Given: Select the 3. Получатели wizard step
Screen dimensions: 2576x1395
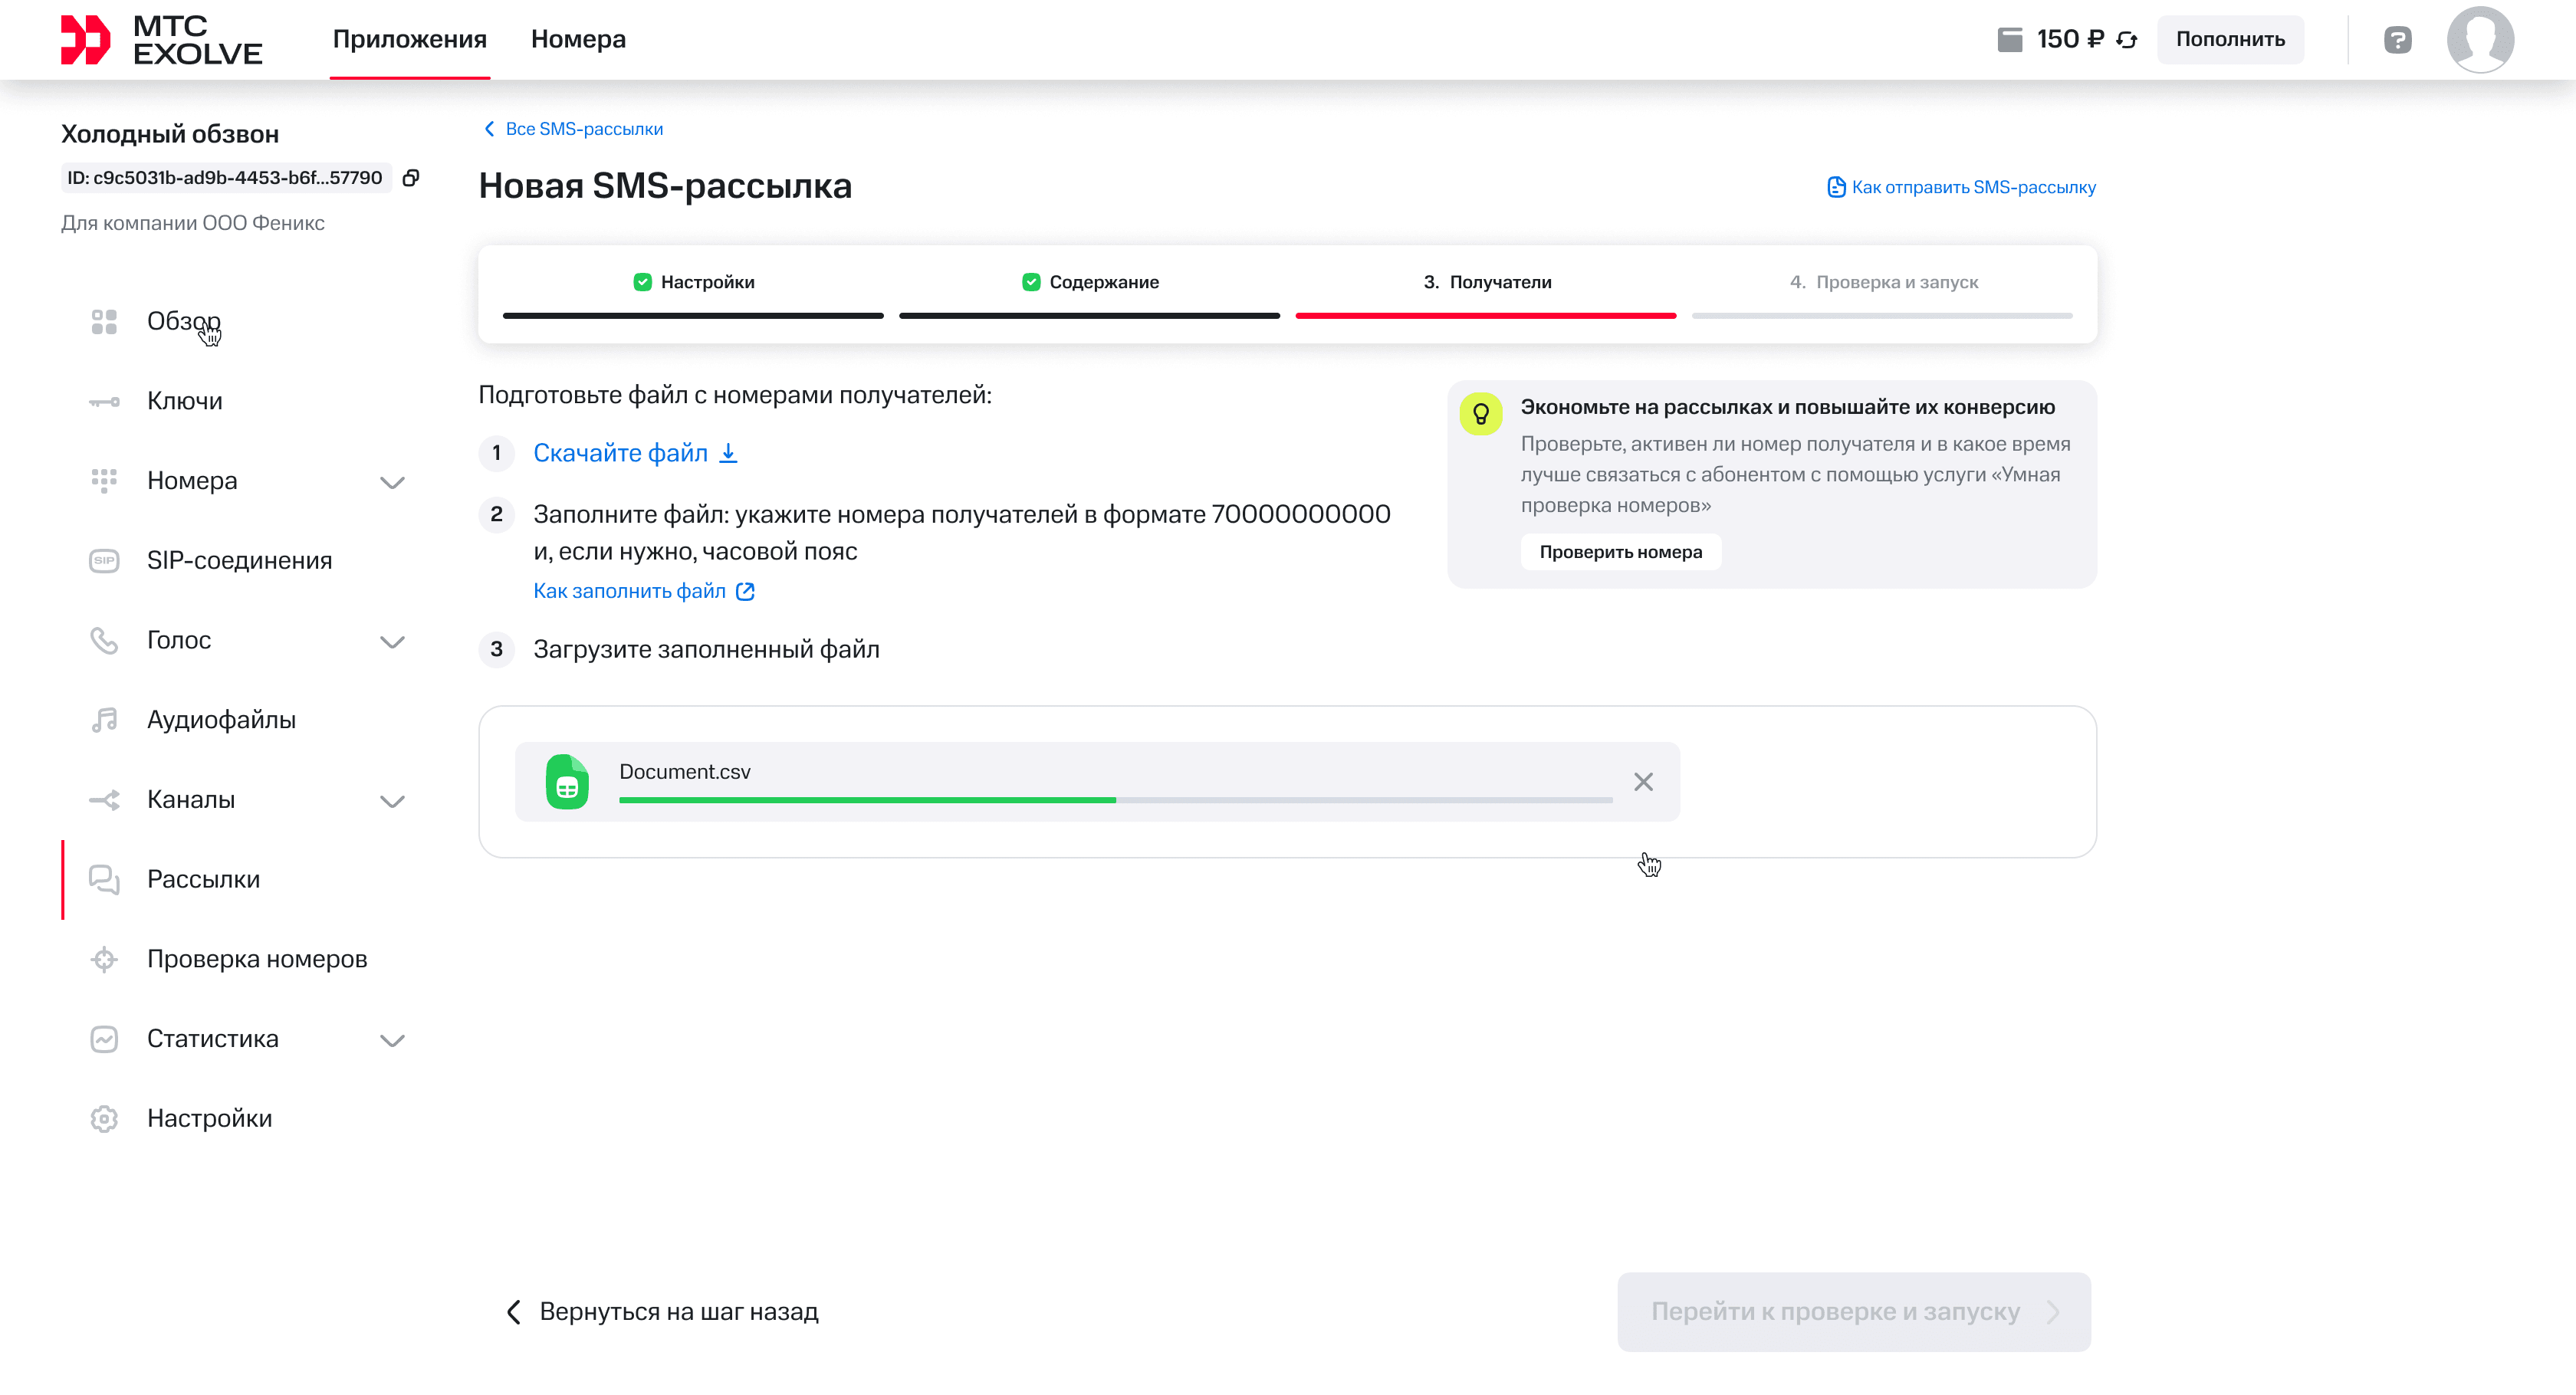Looking at the screenshot, I should click(1487, 283).
